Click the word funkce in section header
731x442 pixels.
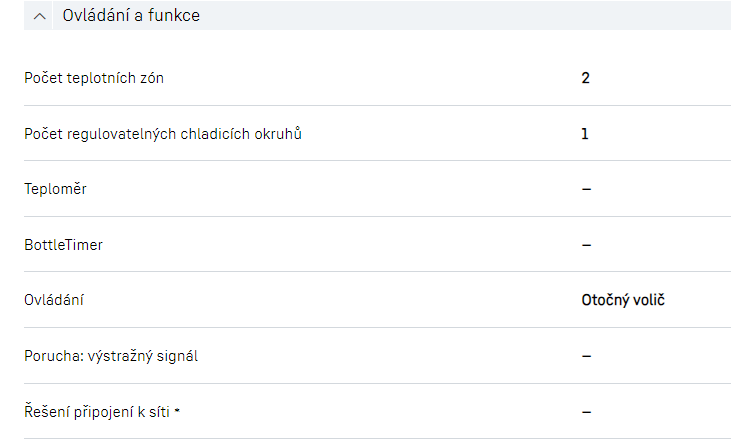tap(175, 16)
